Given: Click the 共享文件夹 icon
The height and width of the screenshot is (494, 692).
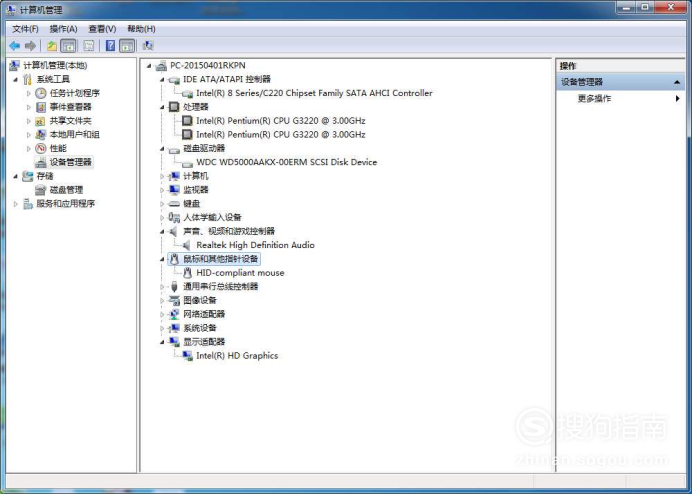Looking at the screenshot, I should click(41, 121).
